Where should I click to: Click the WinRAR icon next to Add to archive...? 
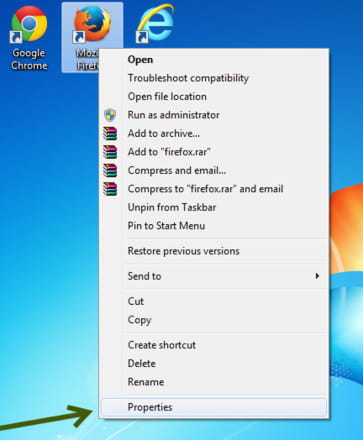110,134
